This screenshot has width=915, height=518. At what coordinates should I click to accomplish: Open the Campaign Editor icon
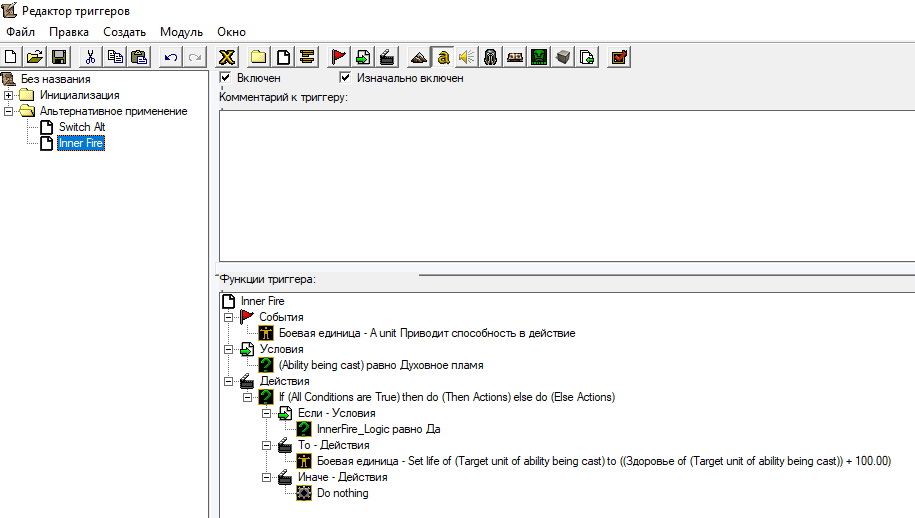coord(515,57)
